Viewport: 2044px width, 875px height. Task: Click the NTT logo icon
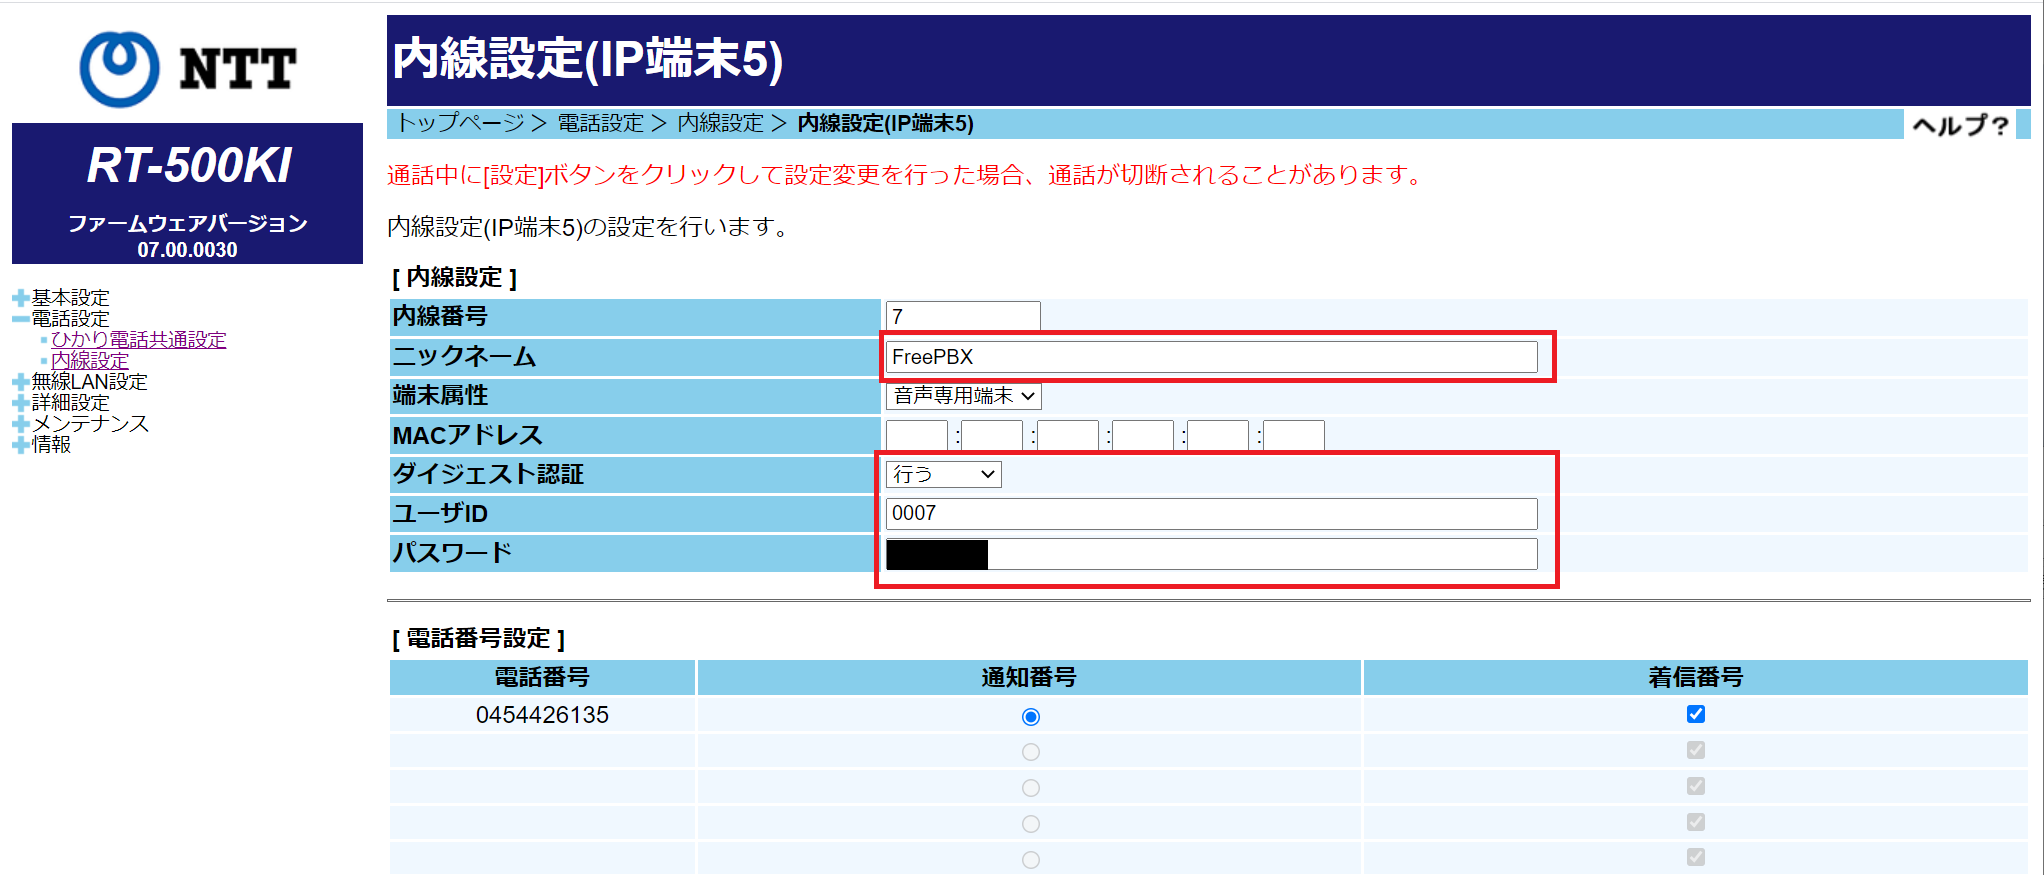pos(120,68)
